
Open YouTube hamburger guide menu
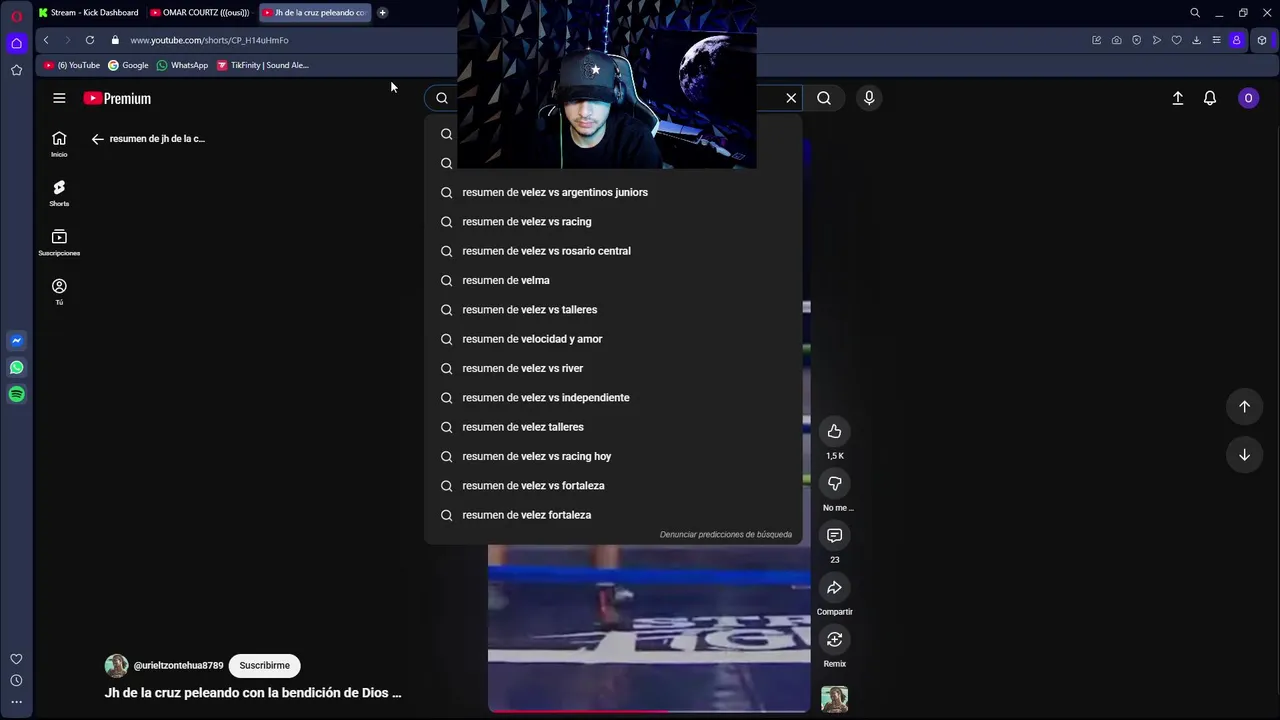pyautogui.click(x=59, y=98)
